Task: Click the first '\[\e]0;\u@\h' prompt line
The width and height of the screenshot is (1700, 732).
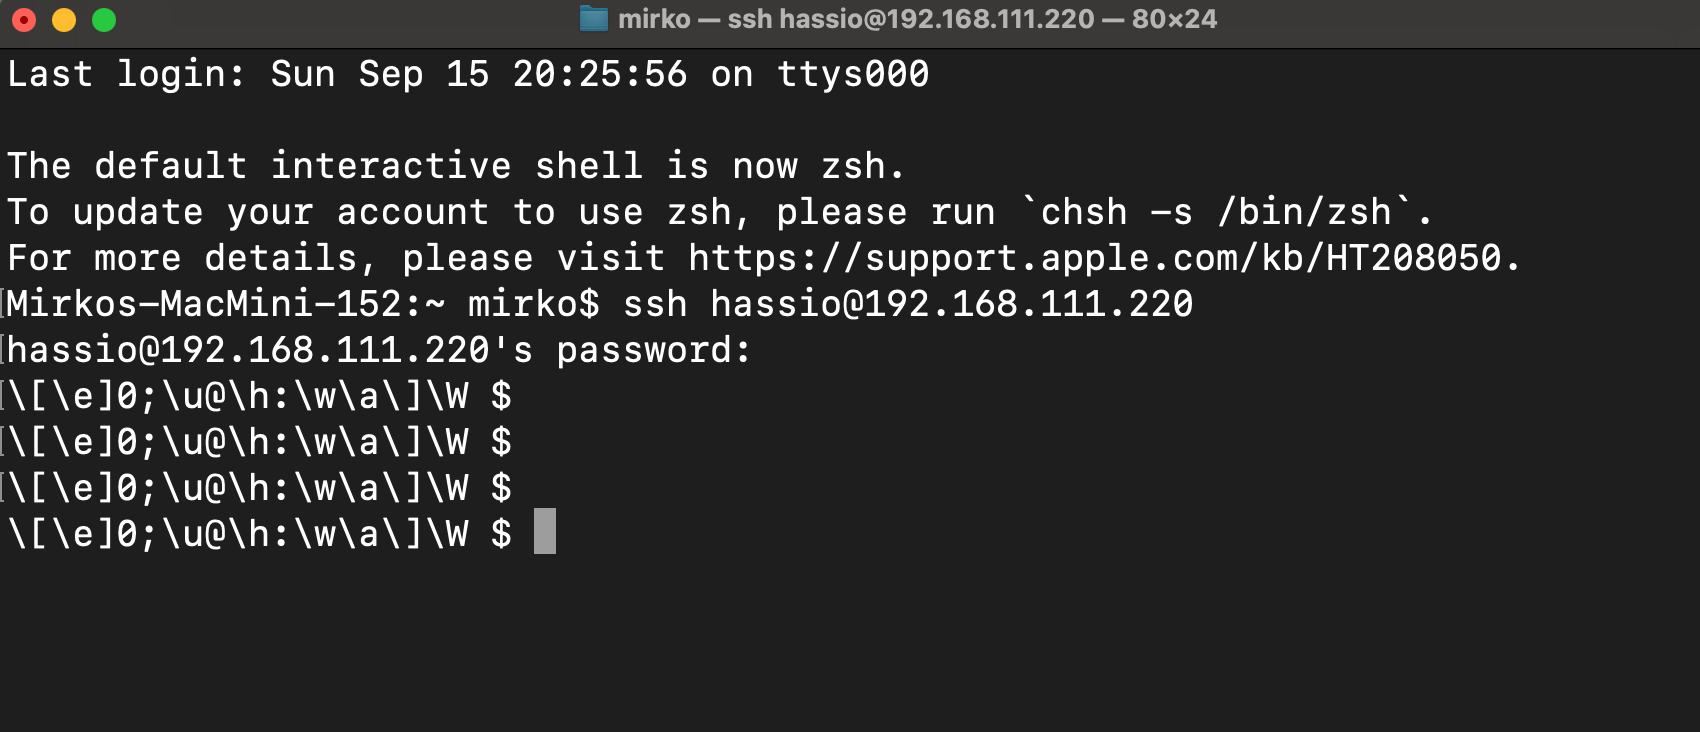Action: 259,396
